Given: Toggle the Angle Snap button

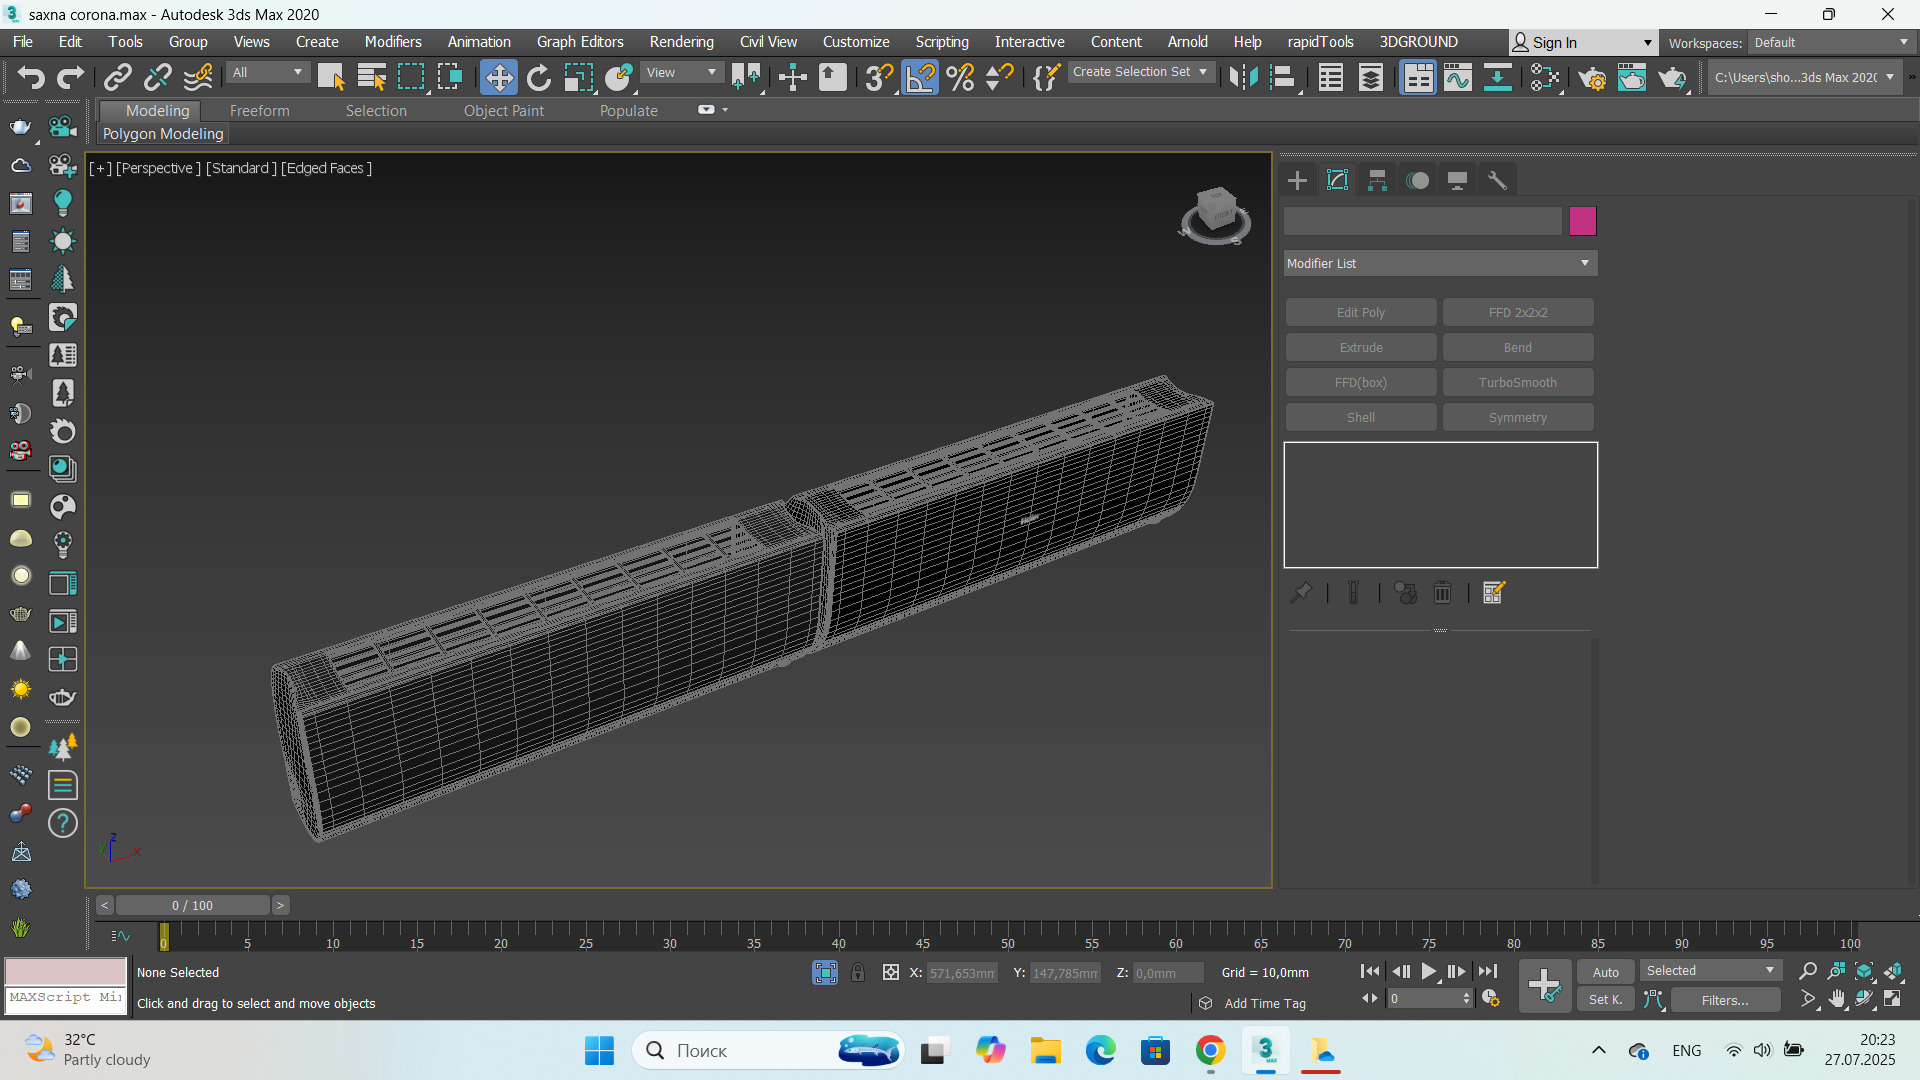Looking at the screenshot, I should pyautogui.click(x=920, y=77).
